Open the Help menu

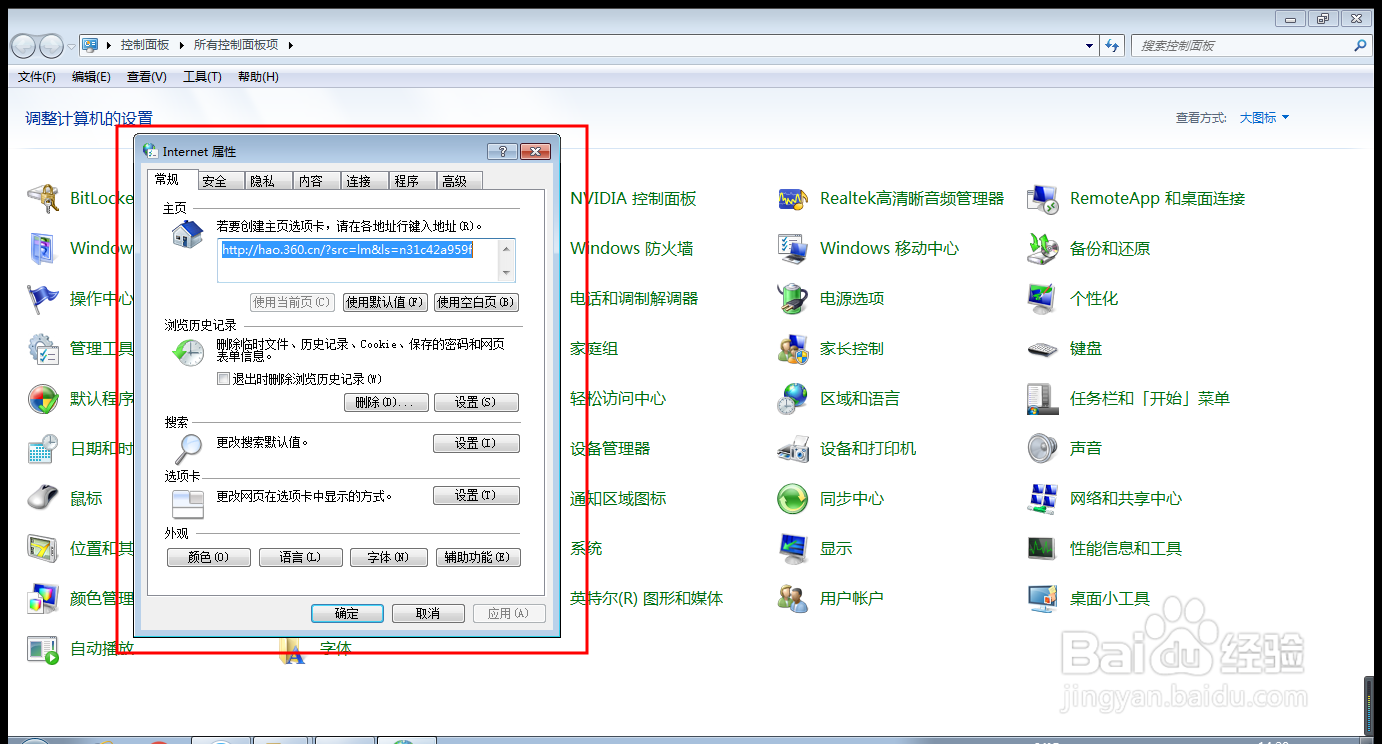click(258, 77)
